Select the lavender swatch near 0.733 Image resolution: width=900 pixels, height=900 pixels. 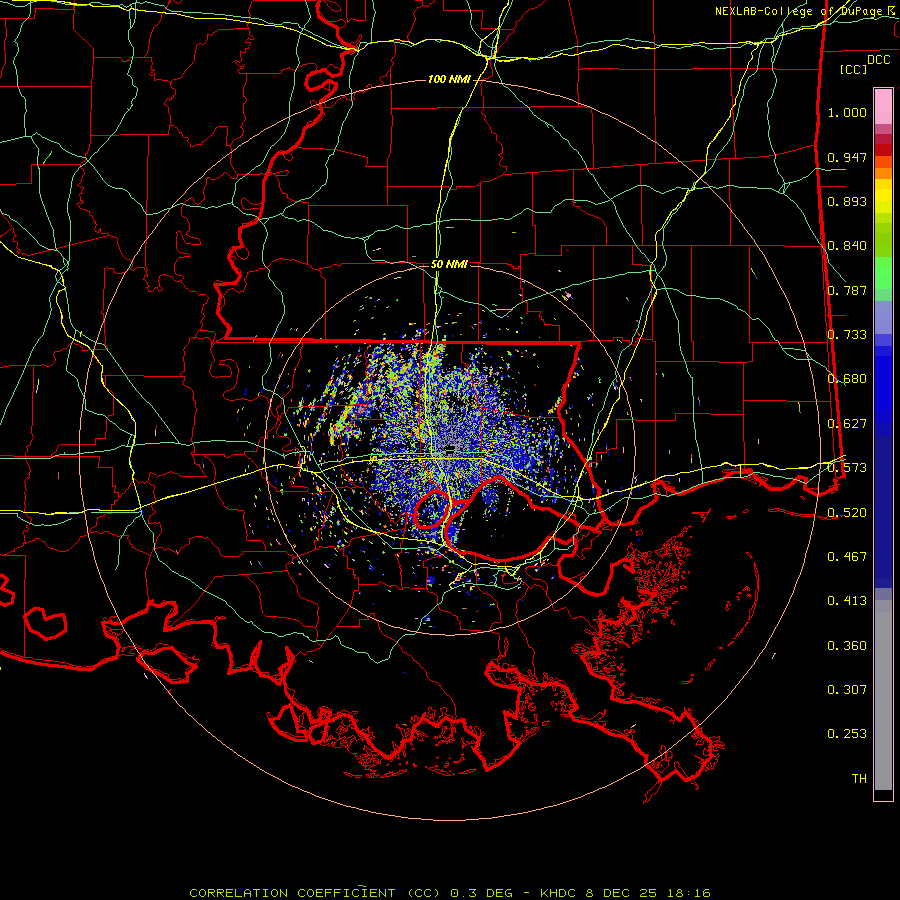pos(883,317)
